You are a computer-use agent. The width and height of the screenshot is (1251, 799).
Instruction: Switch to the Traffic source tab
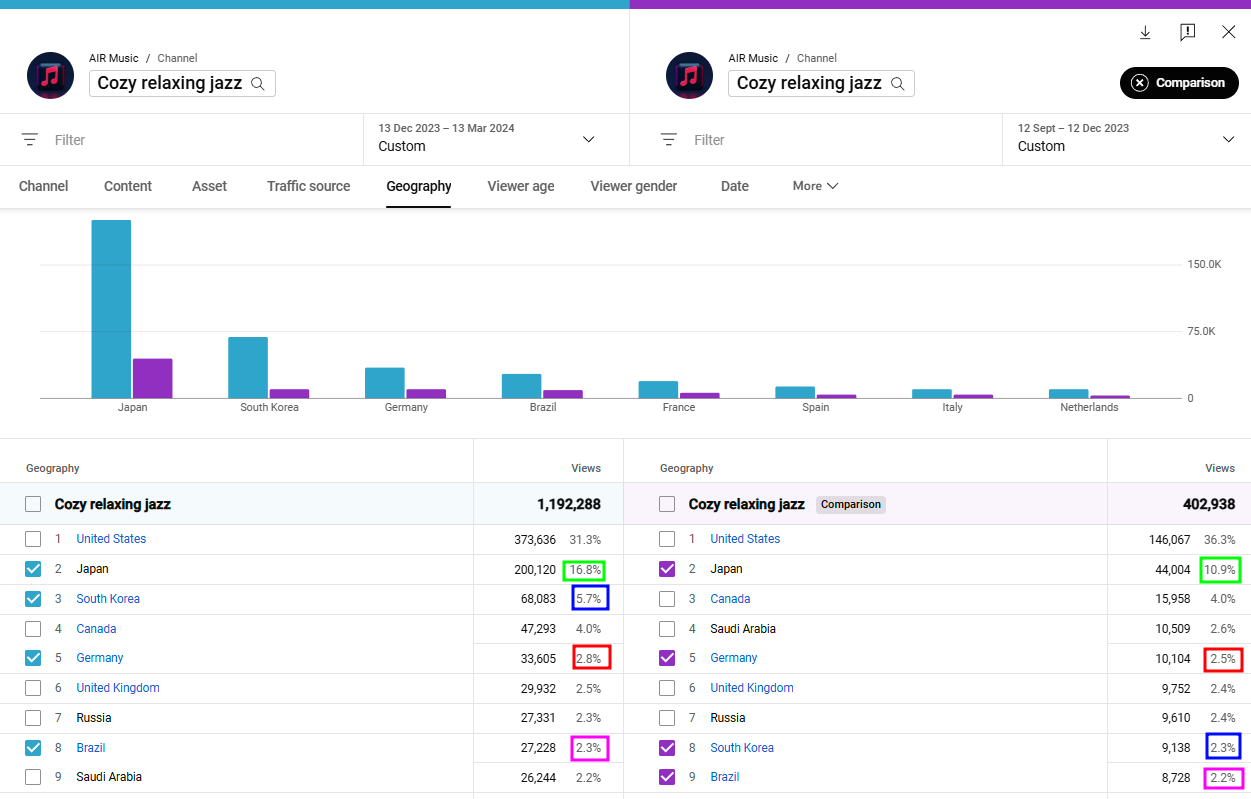coord(308,186)
